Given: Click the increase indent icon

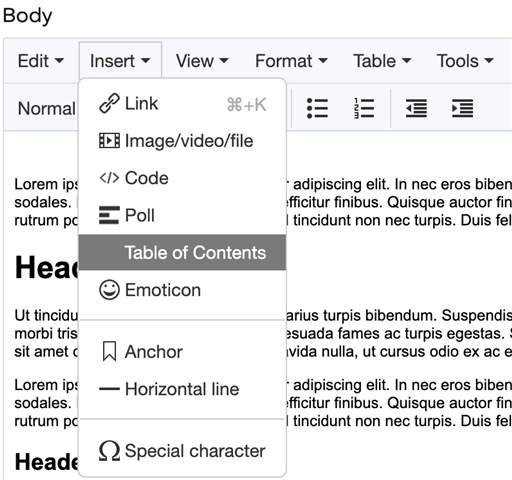Looking at the screenshot, I should [x=463, y=108].
